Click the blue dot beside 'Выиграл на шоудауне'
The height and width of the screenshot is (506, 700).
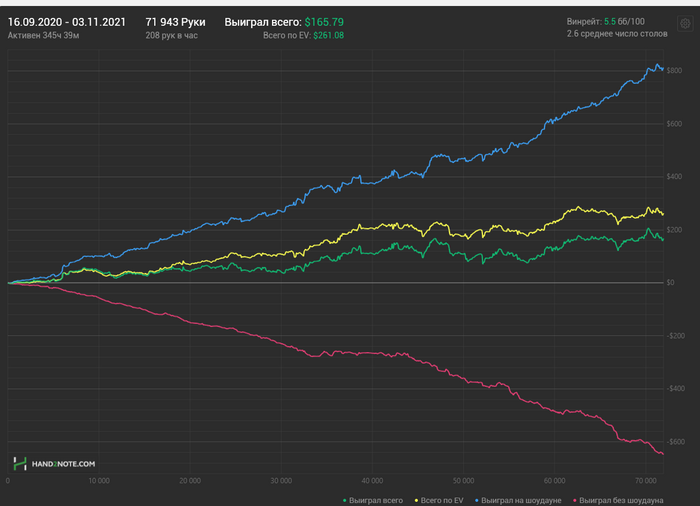click(x=477, y=501)
